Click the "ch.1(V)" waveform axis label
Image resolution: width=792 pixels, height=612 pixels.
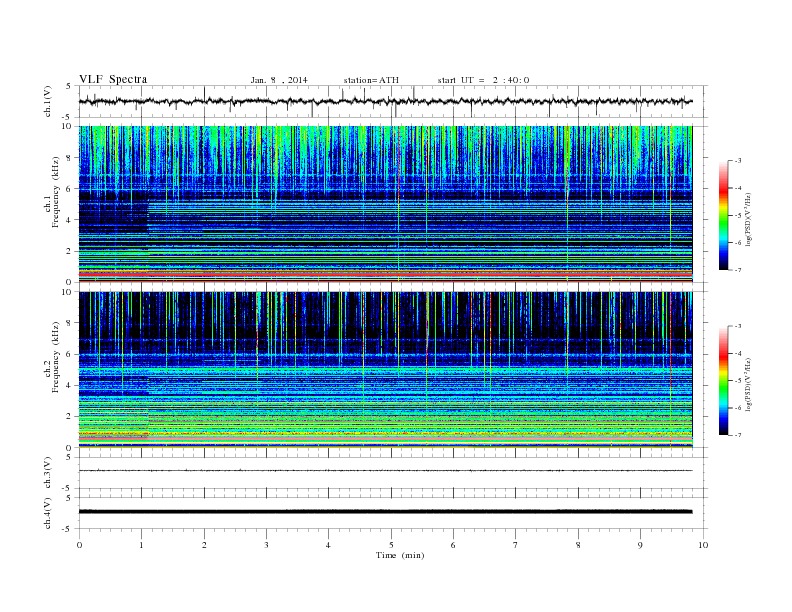(48, 101)
